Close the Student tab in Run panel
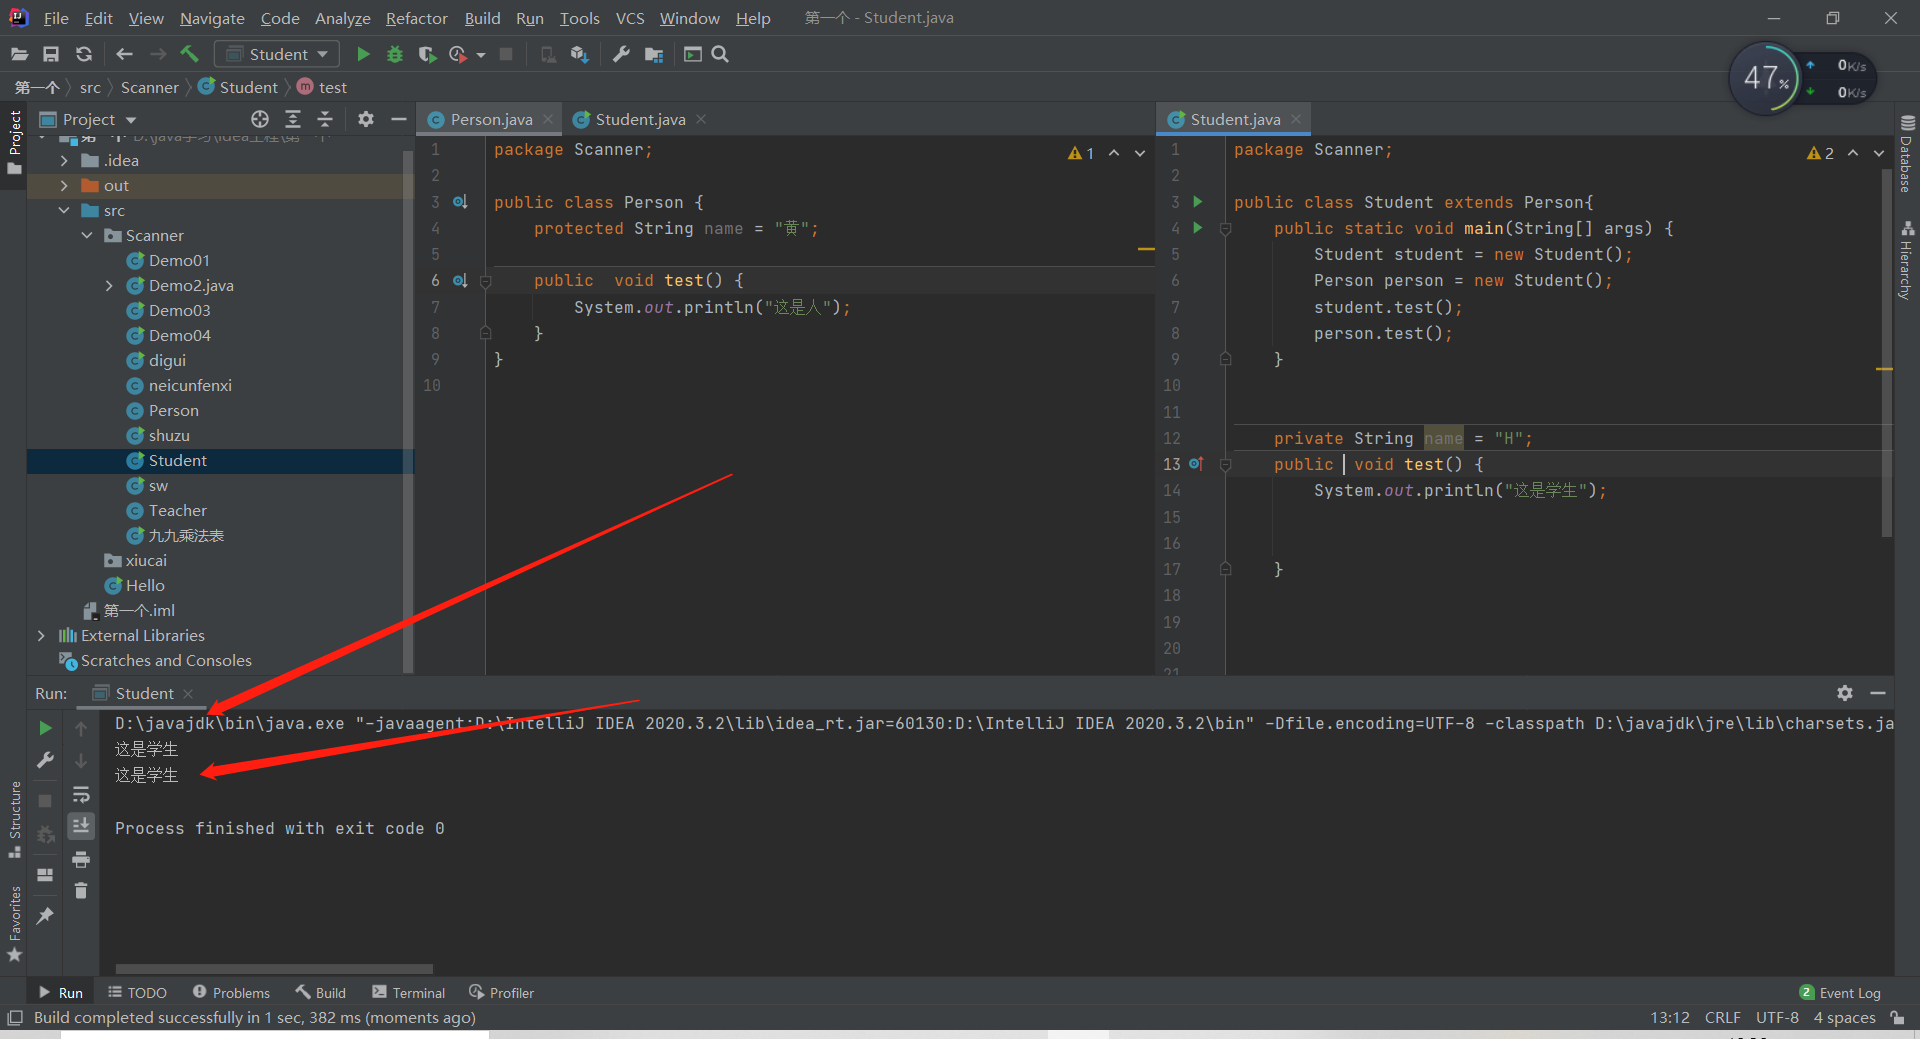This screenshot has width=1920, height=1039. click(188, 693)
